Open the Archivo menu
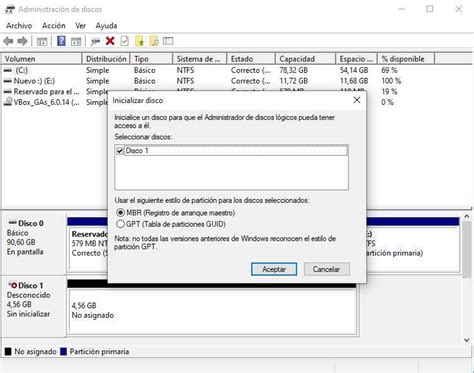The height and width of the screenshot is (373, 474). 19,26
